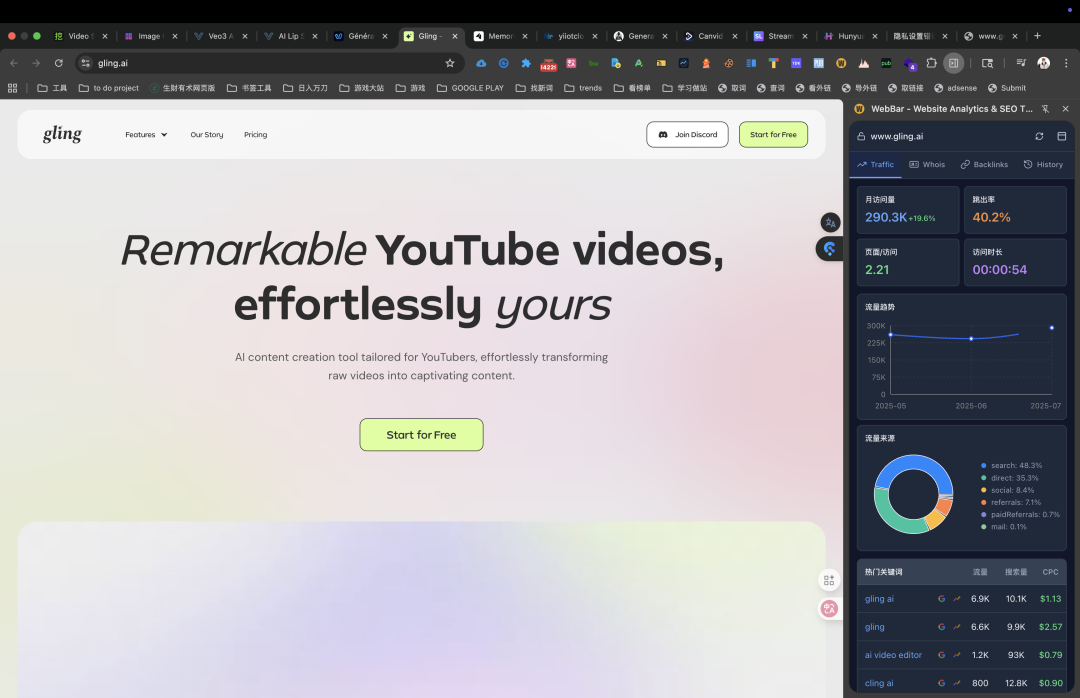
Task: Open the Apps grid in bookmarks bar
Action: [12, 88]
